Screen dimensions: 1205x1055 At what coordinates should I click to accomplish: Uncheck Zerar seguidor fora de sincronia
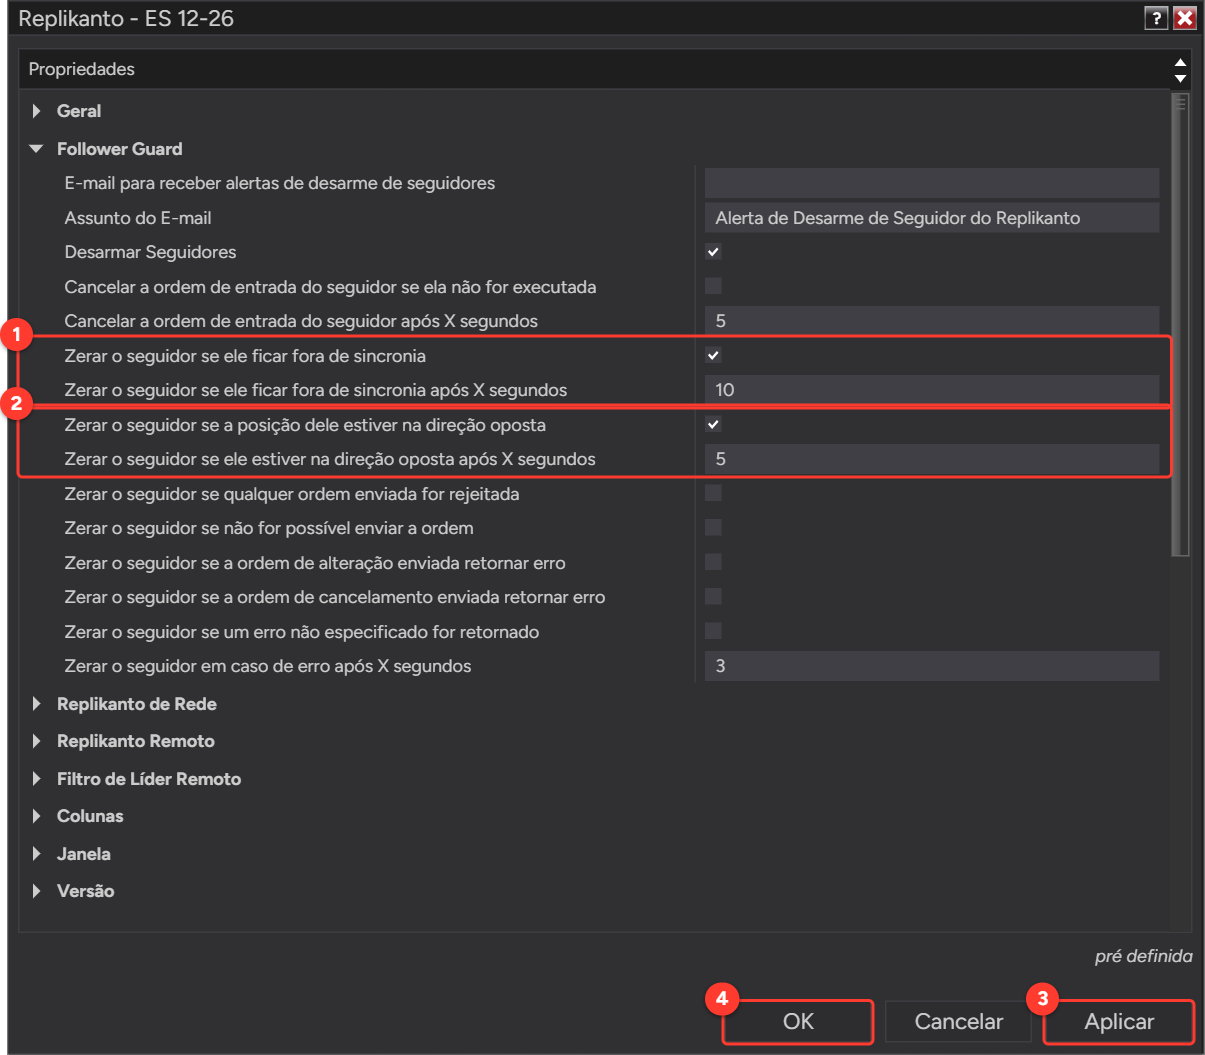point(713,355)
